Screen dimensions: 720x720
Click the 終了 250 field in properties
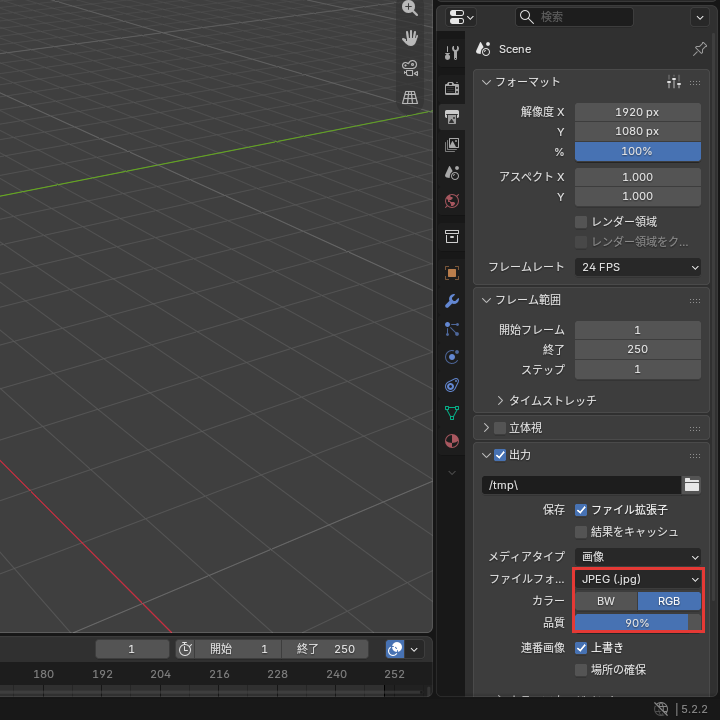pyautogui.click(x=638, y=349)
